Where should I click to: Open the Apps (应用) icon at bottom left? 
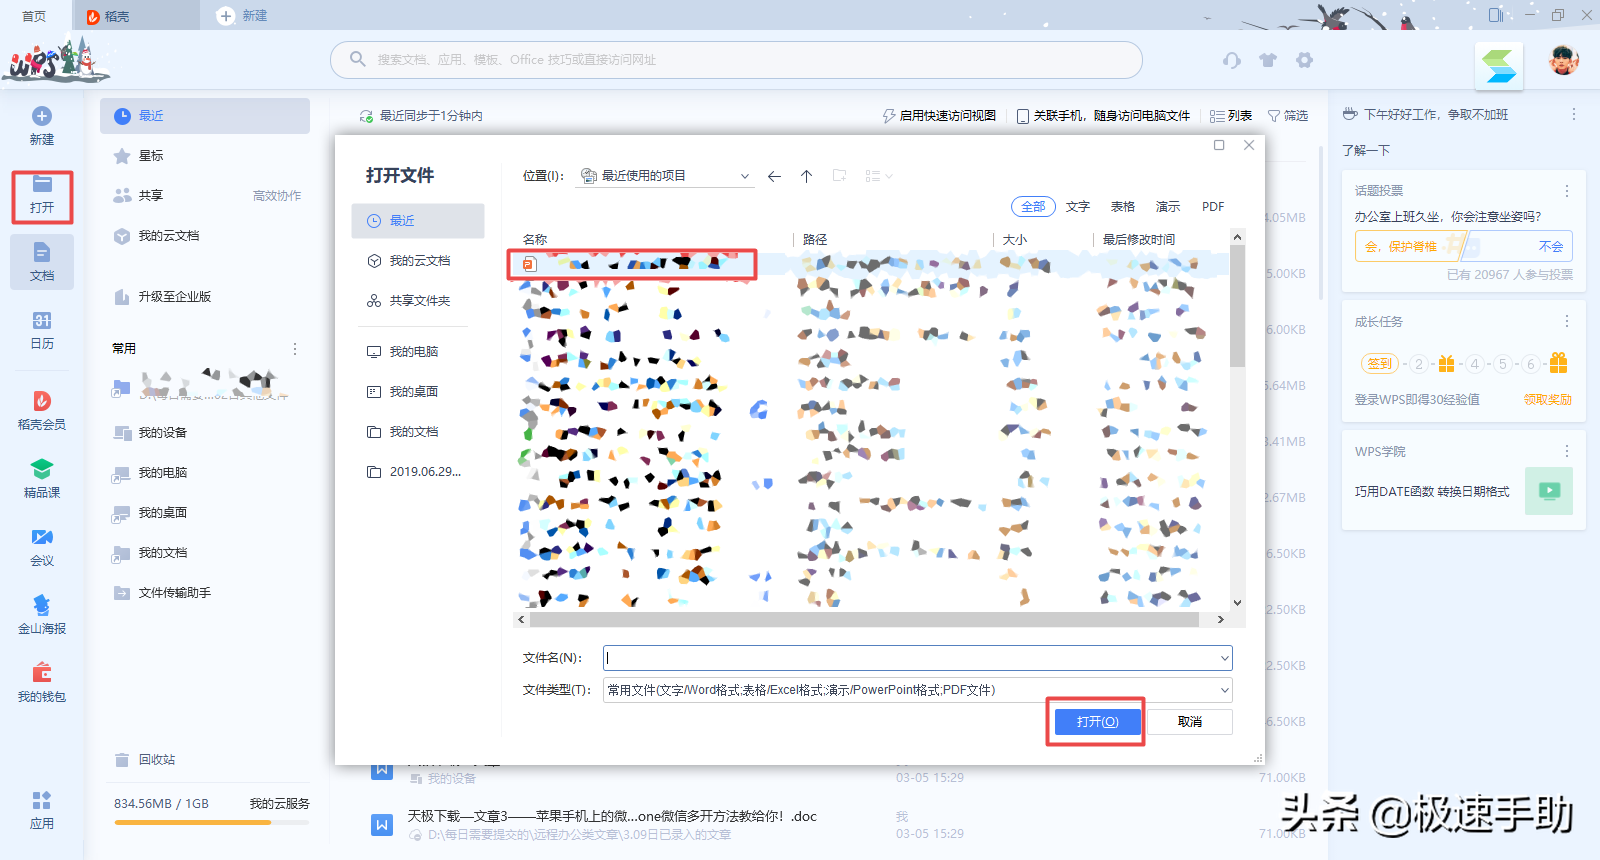(42, 810)
